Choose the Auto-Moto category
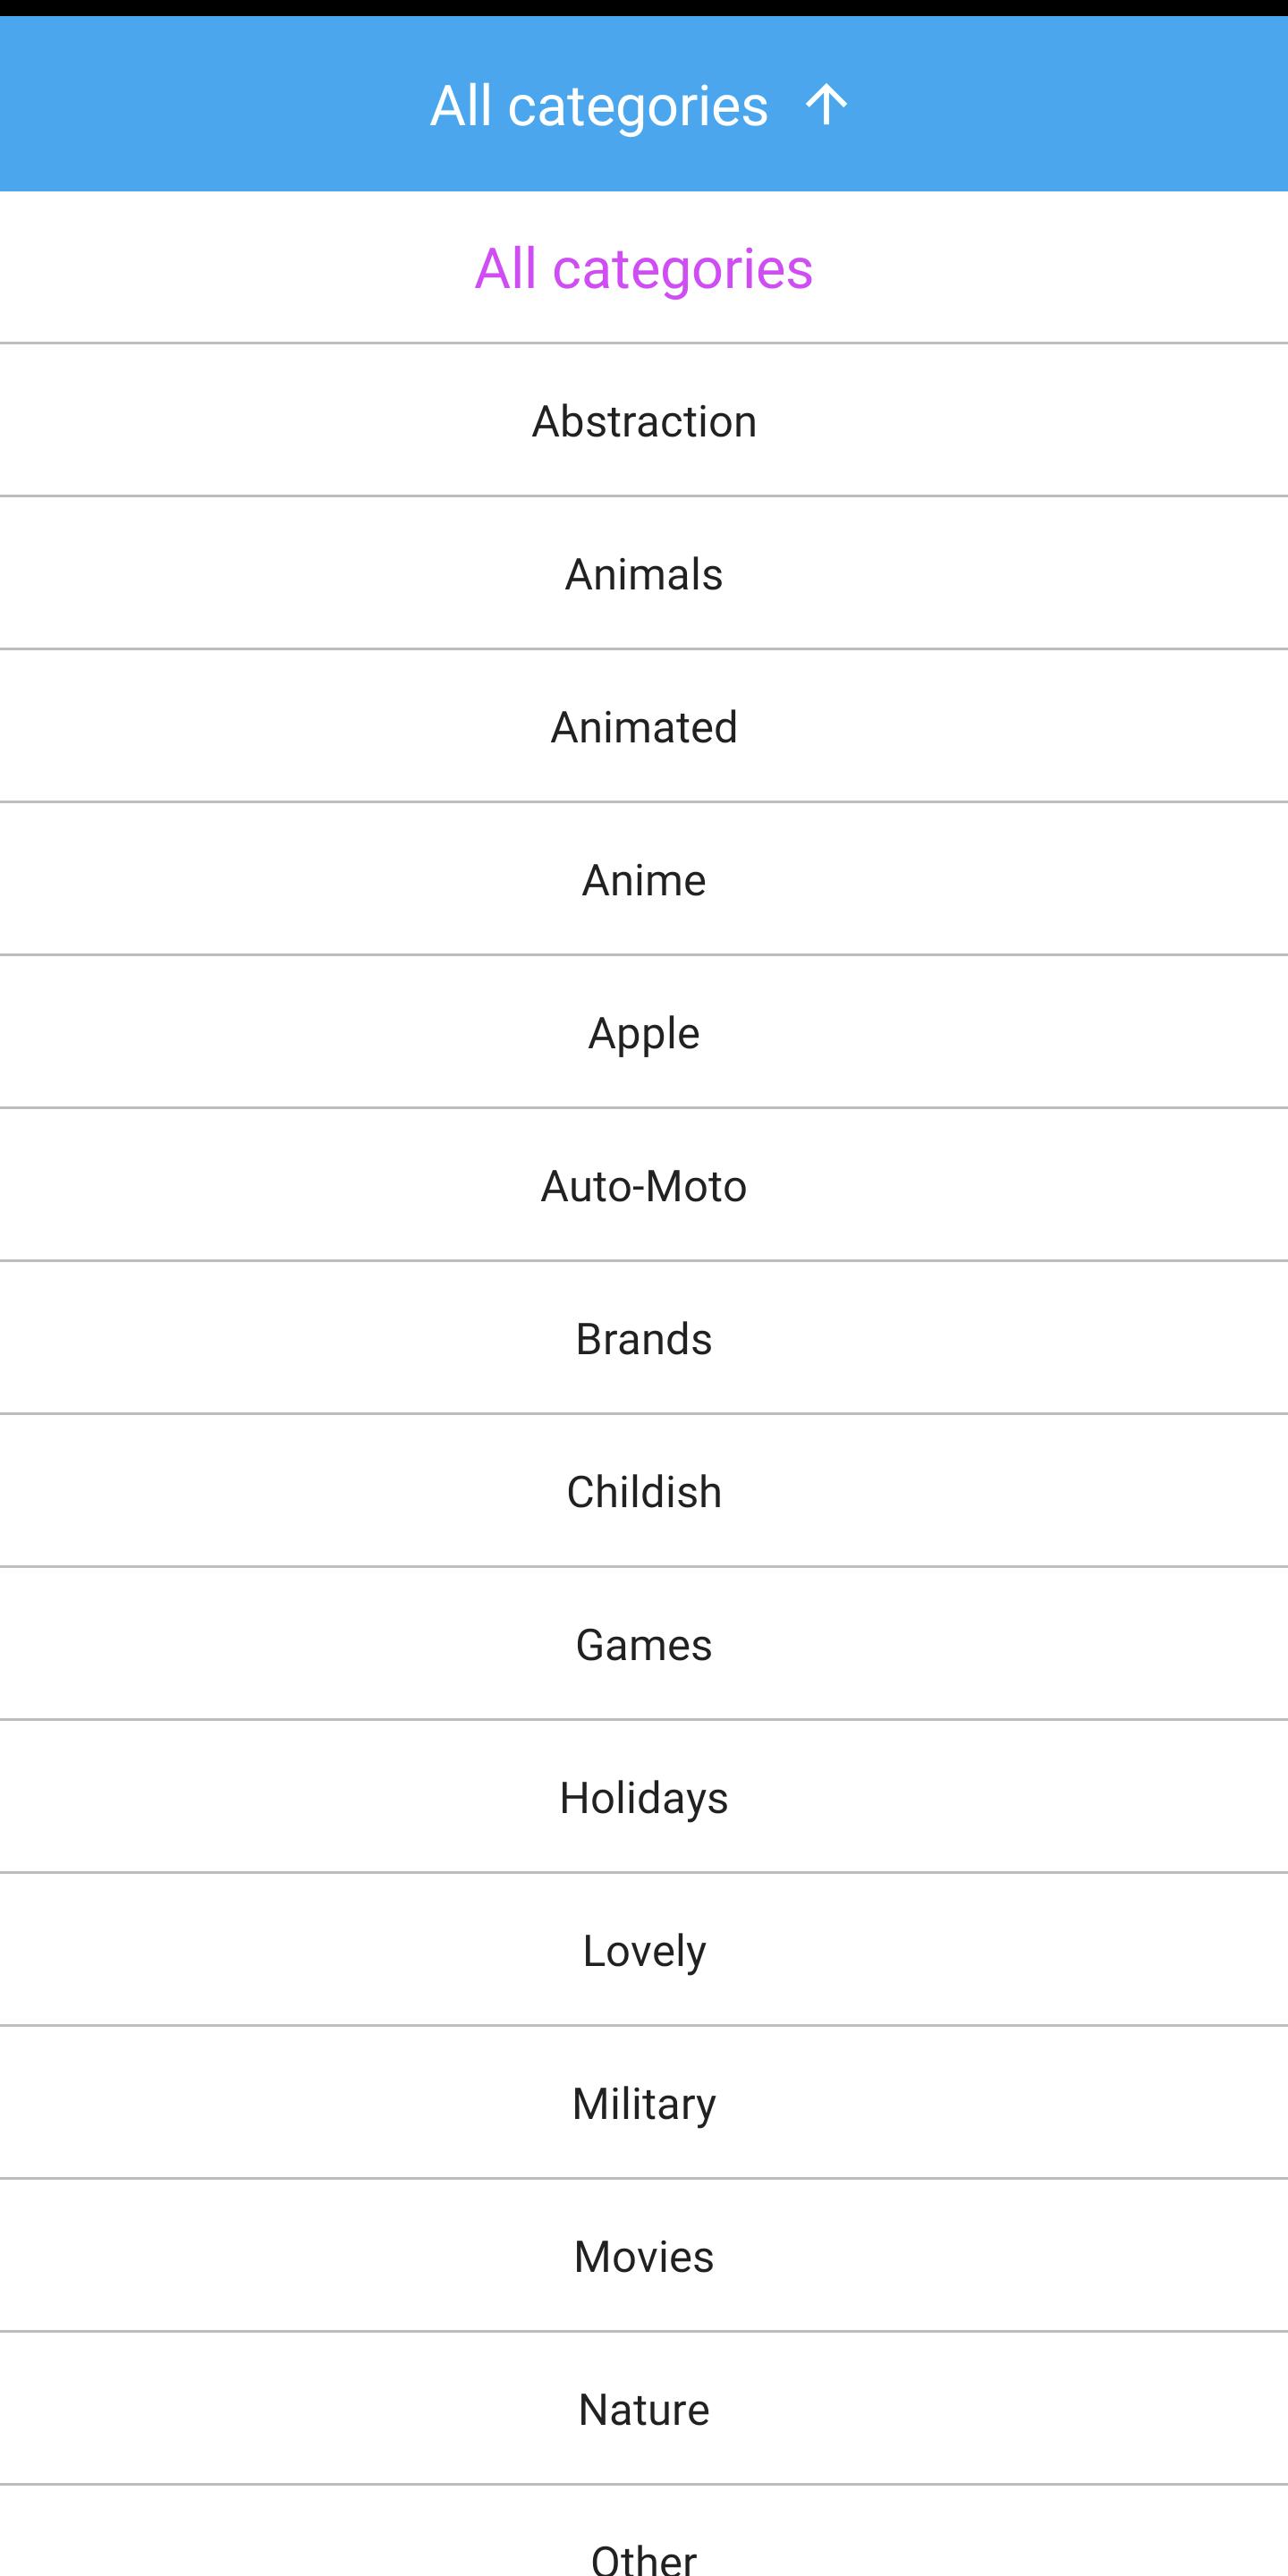 [x=643, y=1186]
